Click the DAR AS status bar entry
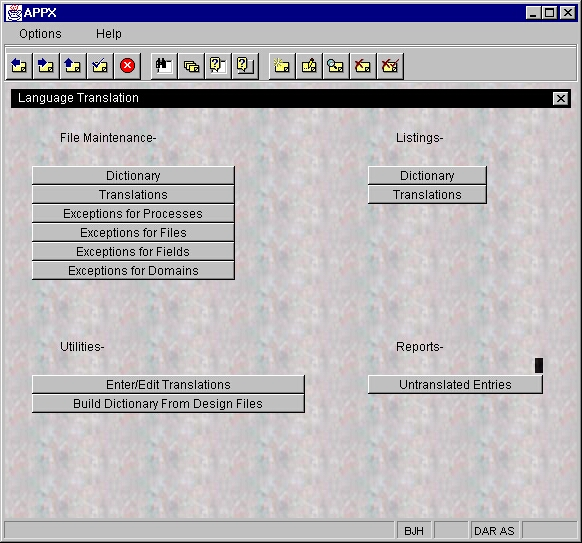This screenshot has height=543, width=582. pos(495,531)
